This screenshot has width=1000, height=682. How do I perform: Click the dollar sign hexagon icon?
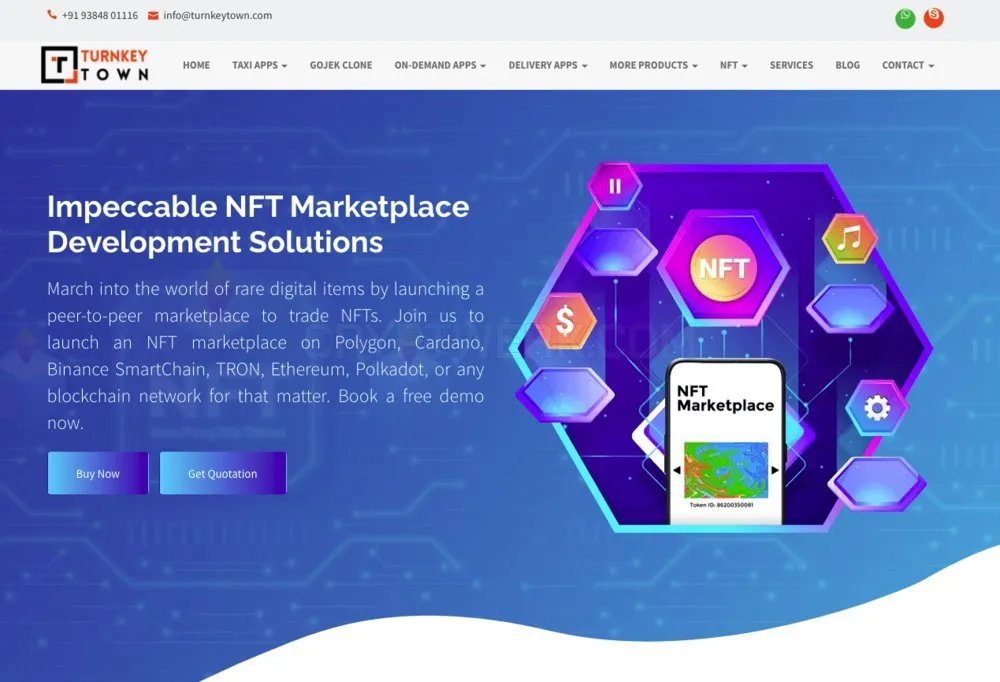tap(565, 320)
